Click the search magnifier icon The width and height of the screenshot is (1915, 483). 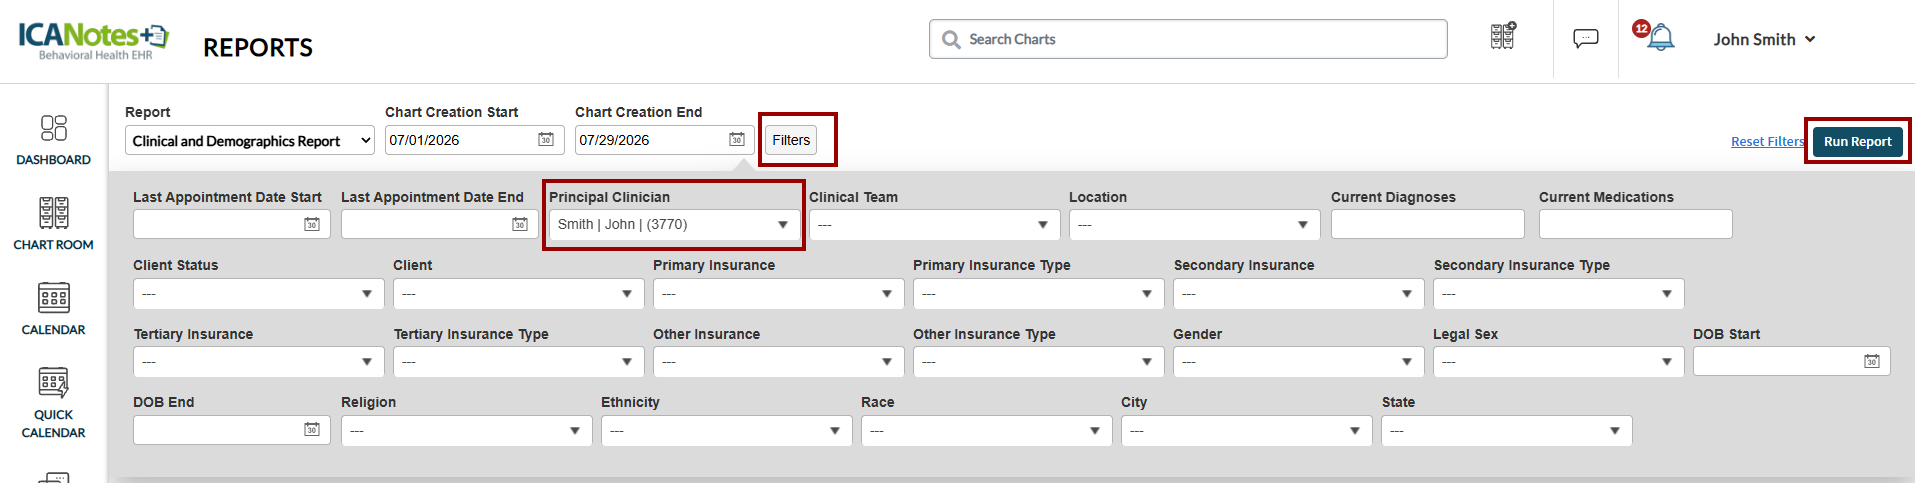tap(951, 39)
